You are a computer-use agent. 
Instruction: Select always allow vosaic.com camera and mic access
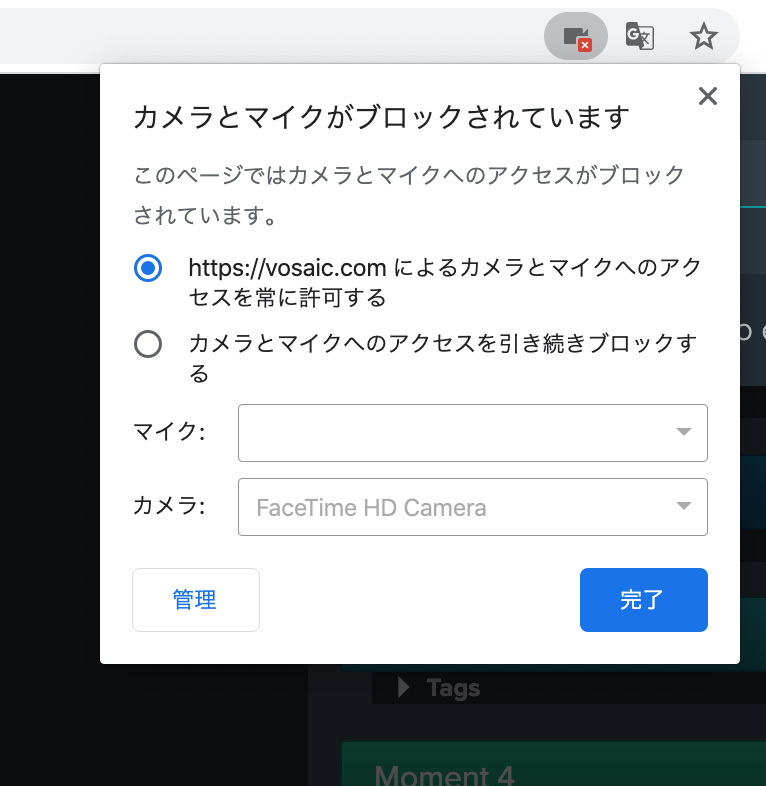(148, 268)
